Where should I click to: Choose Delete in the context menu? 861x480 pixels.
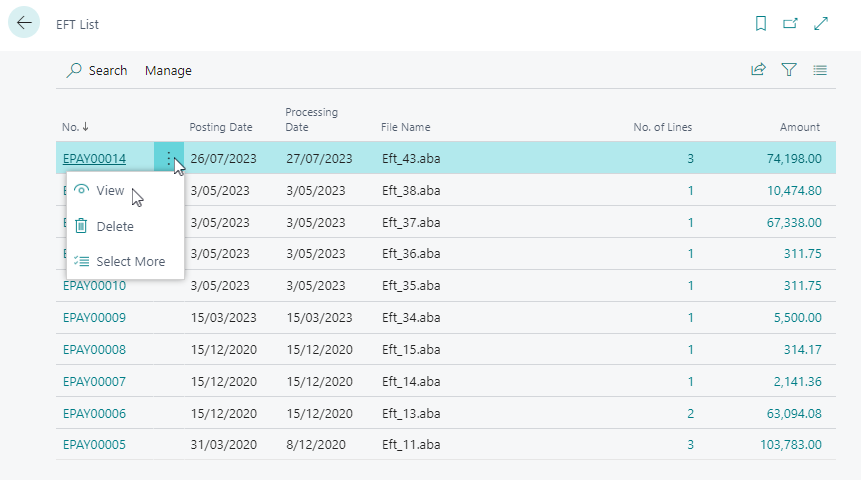click(114, 226)
